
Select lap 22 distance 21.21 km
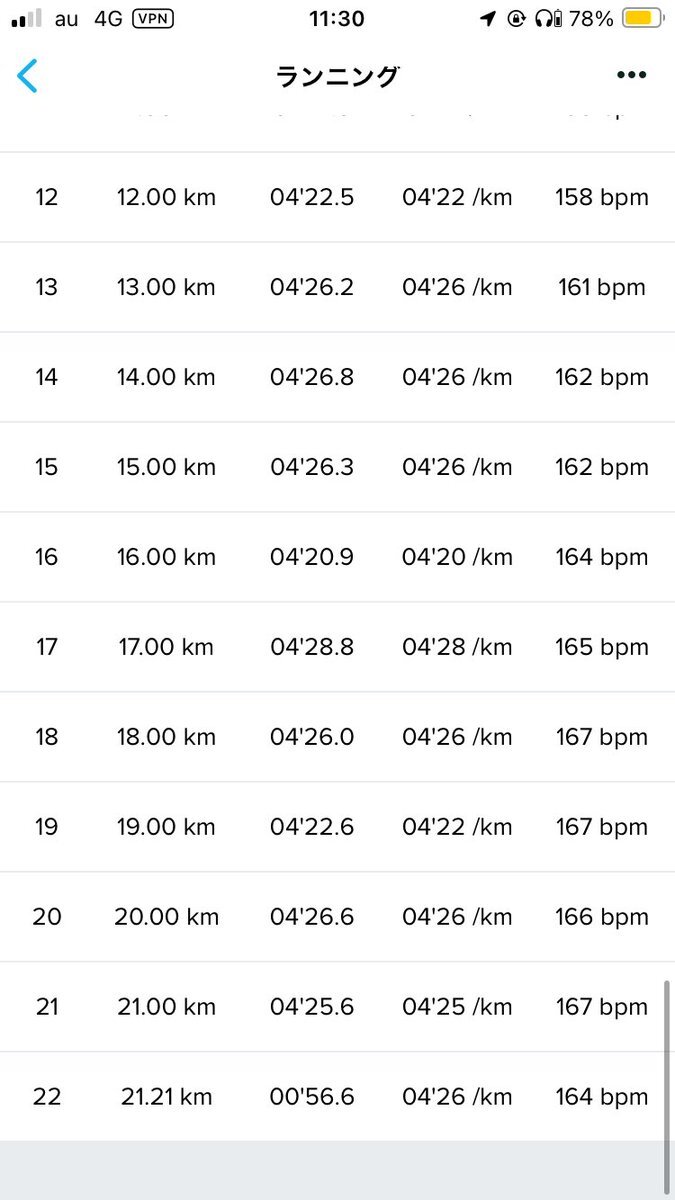pos(166,1097)
